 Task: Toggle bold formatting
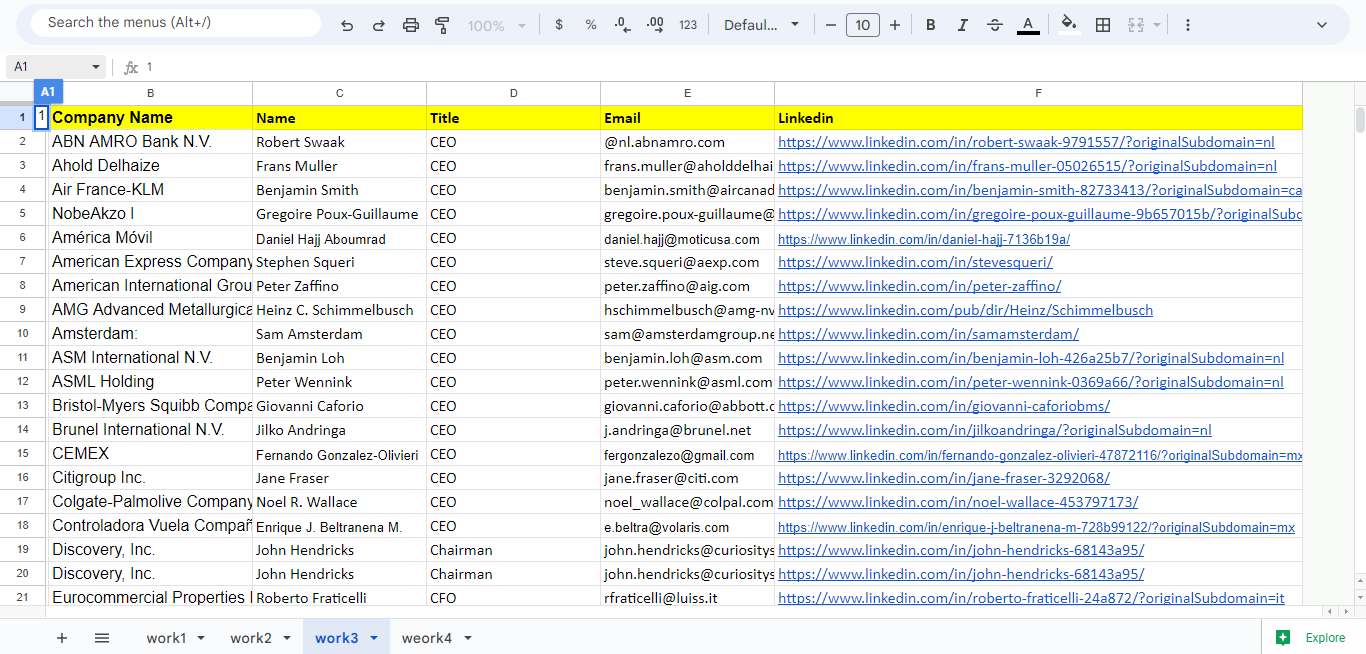[x=931, y=25]
